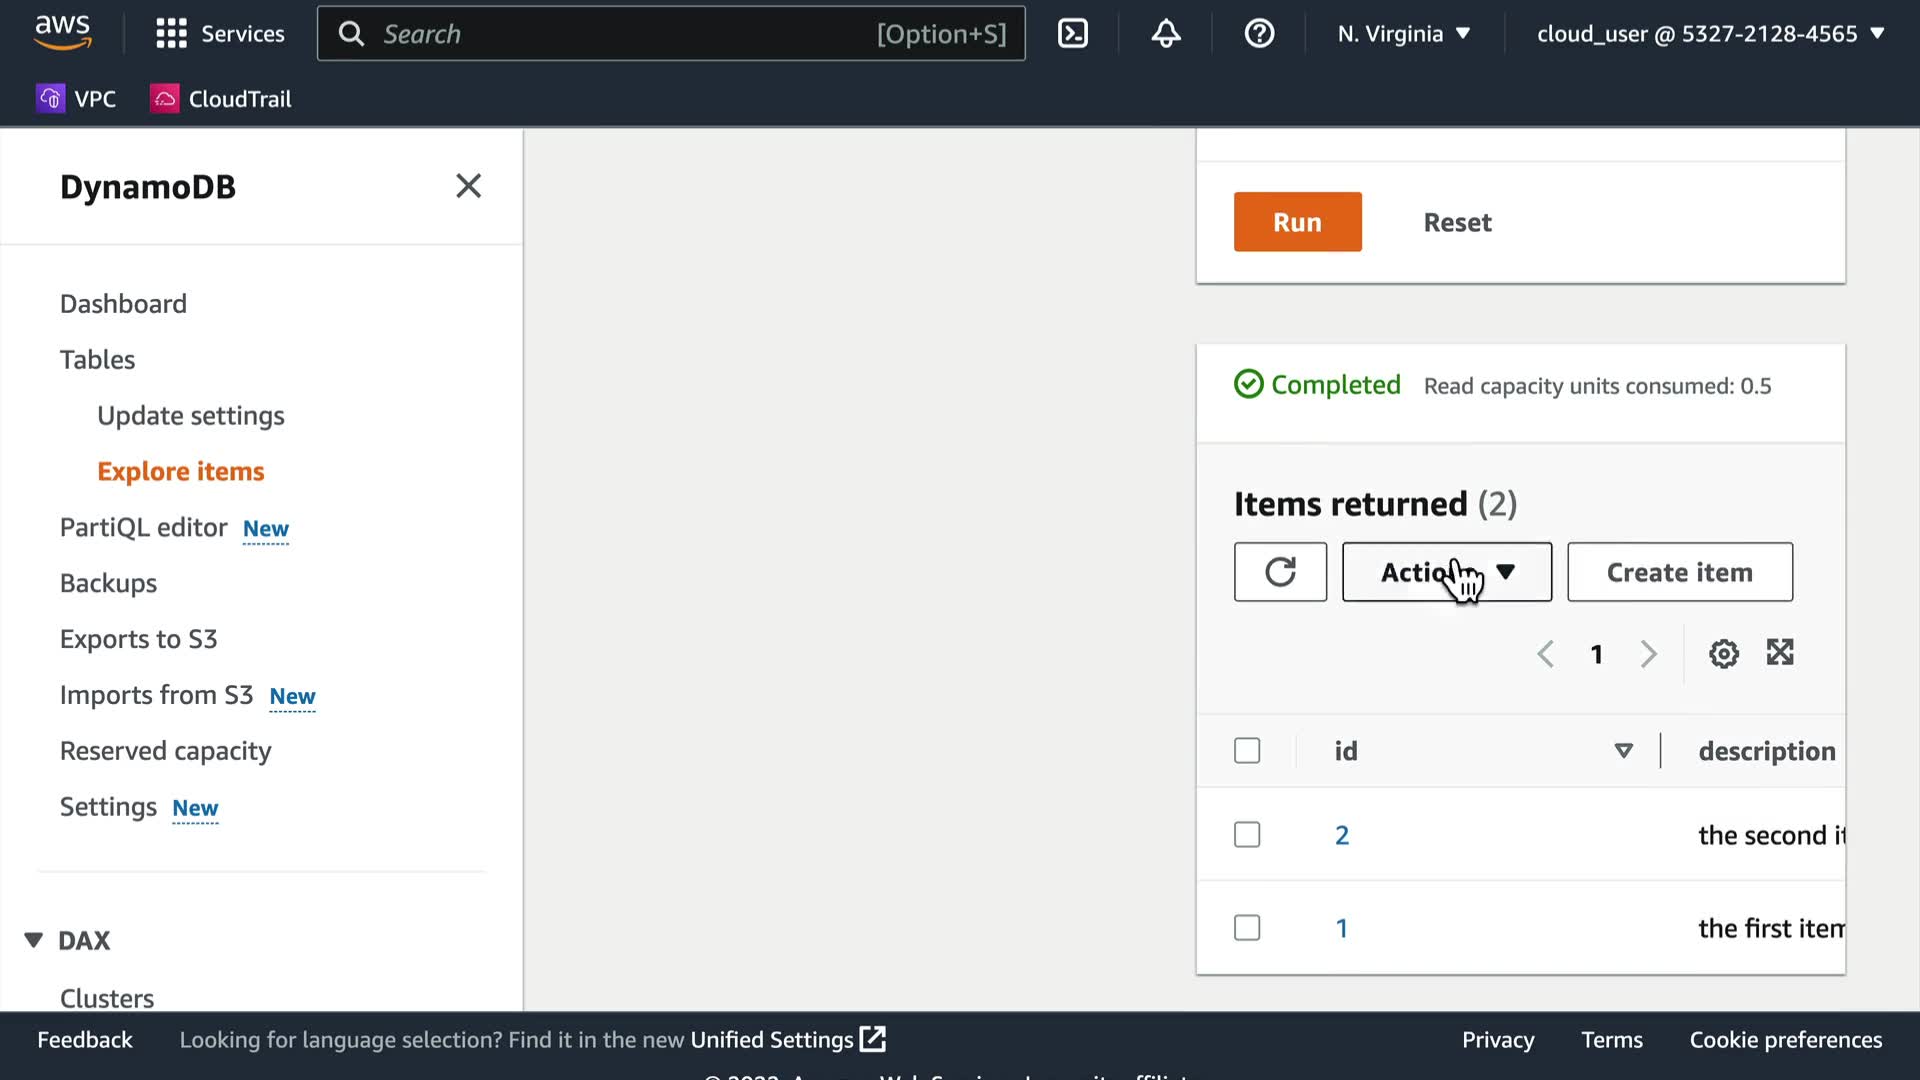The height and width of the screenshot is (1080, 1920).
Task: Open the help question mark icon
Action: point(1259,34)
